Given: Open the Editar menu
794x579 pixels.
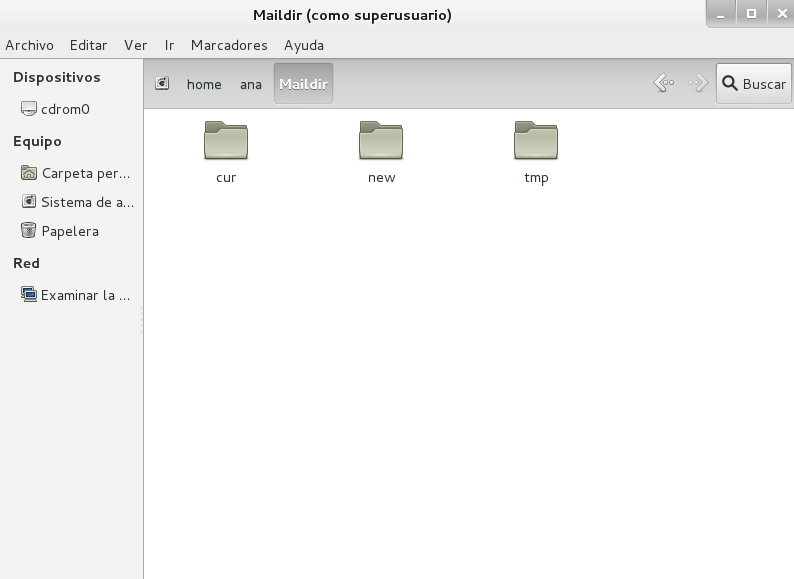Looking at the screenshot, I should [x=89, y=45].
